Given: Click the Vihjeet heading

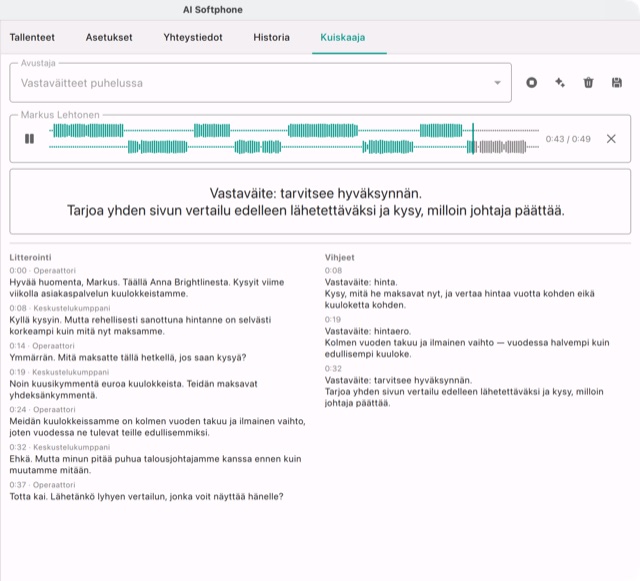Looking at the screenshot, I should (x=340, y=257).
